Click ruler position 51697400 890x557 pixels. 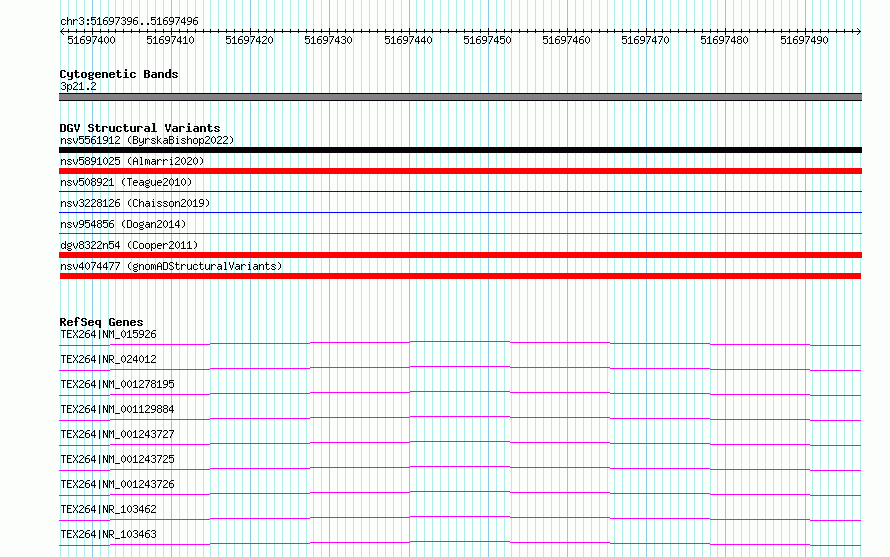point(91,40)
